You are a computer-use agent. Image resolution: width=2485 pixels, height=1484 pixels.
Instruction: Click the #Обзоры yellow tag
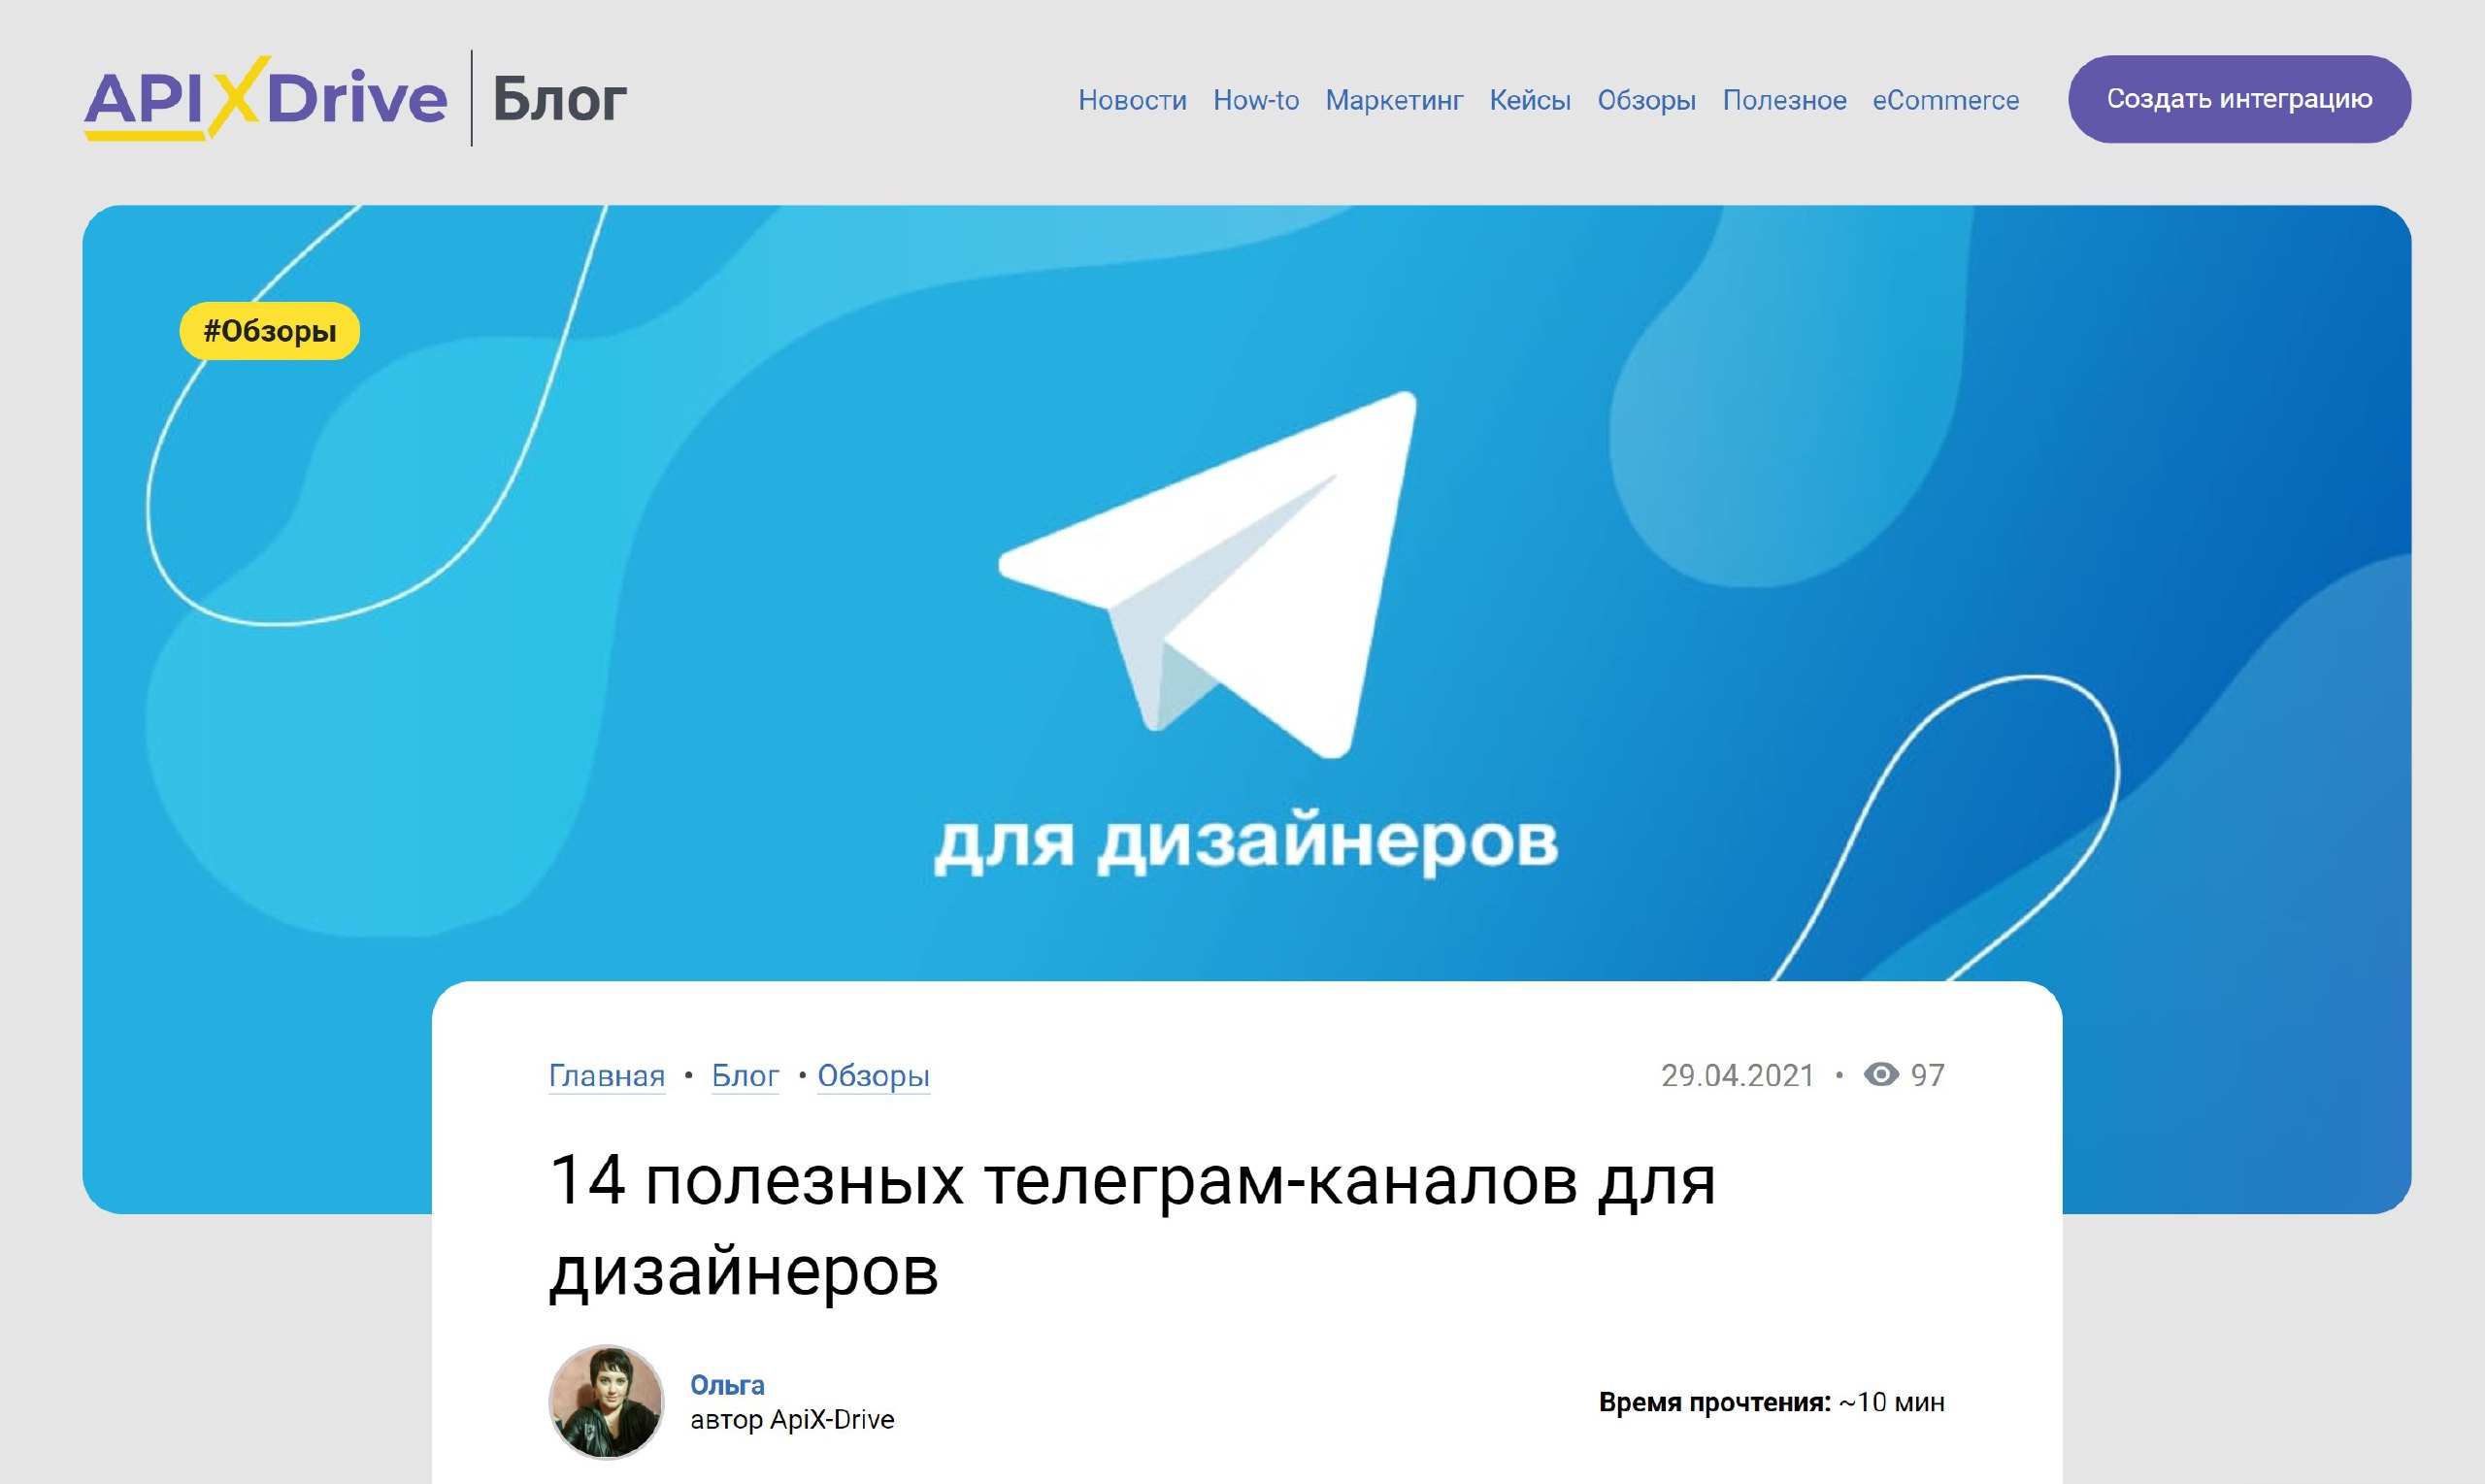point(270,331)
